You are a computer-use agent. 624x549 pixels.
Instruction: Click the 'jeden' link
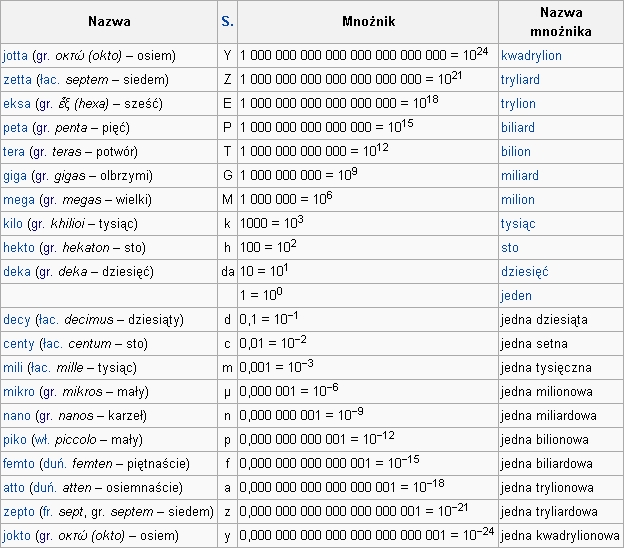(x=516, y=296)
